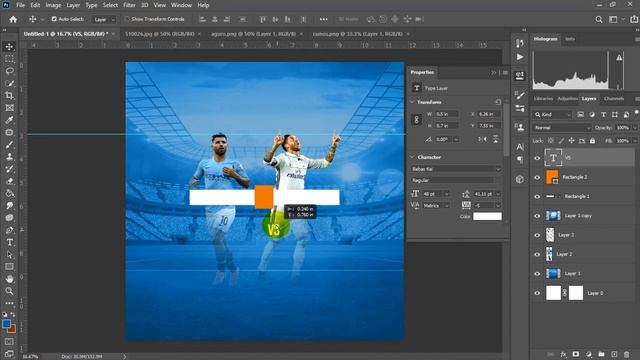The width and height of the screenshot is (640, 360).
Task: Open the layer filter Kind dropdown
Action: pos(553,115)
